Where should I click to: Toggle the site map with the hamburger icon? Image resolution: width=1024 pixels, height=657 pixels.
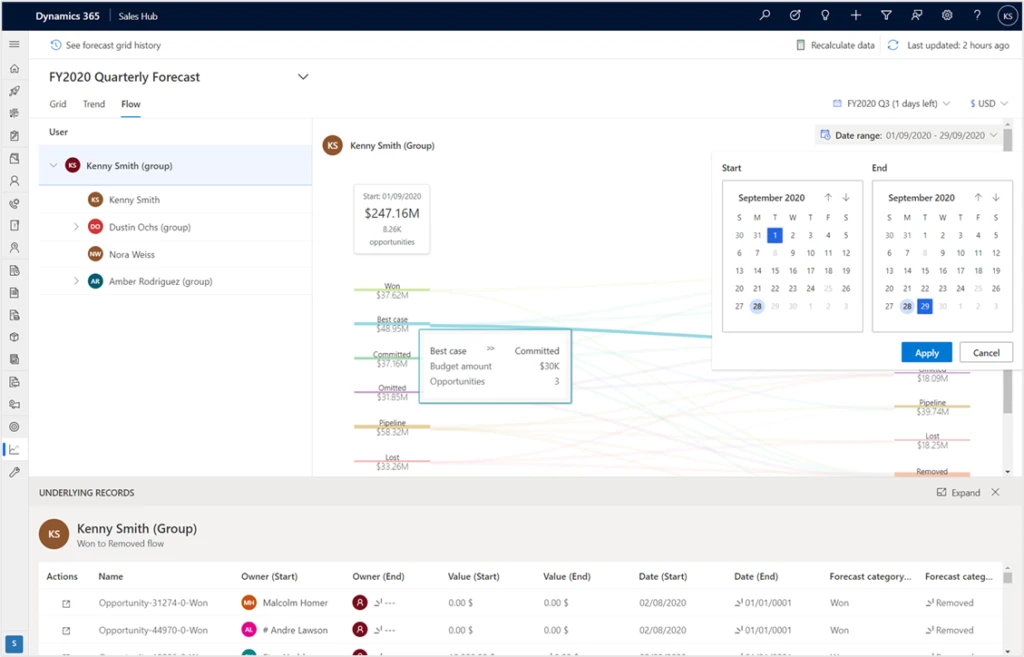coord(14,44)
